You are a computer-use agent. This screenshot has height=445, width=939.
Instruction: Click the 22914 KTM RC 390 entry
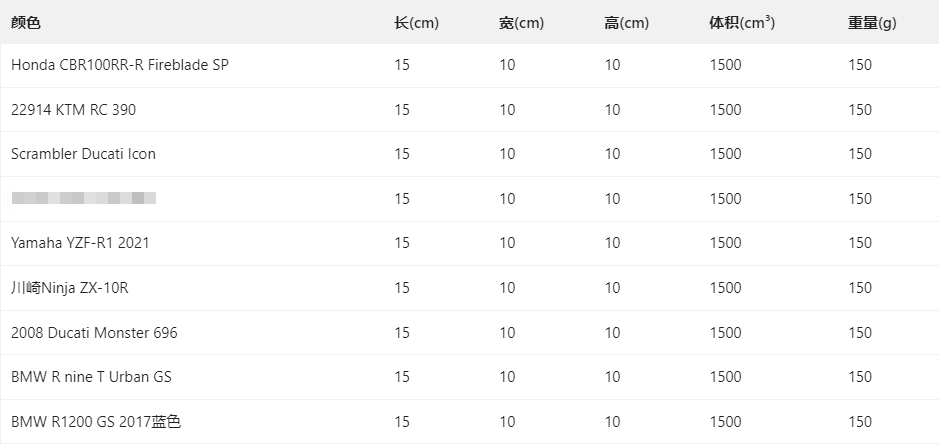click(73, 110)
